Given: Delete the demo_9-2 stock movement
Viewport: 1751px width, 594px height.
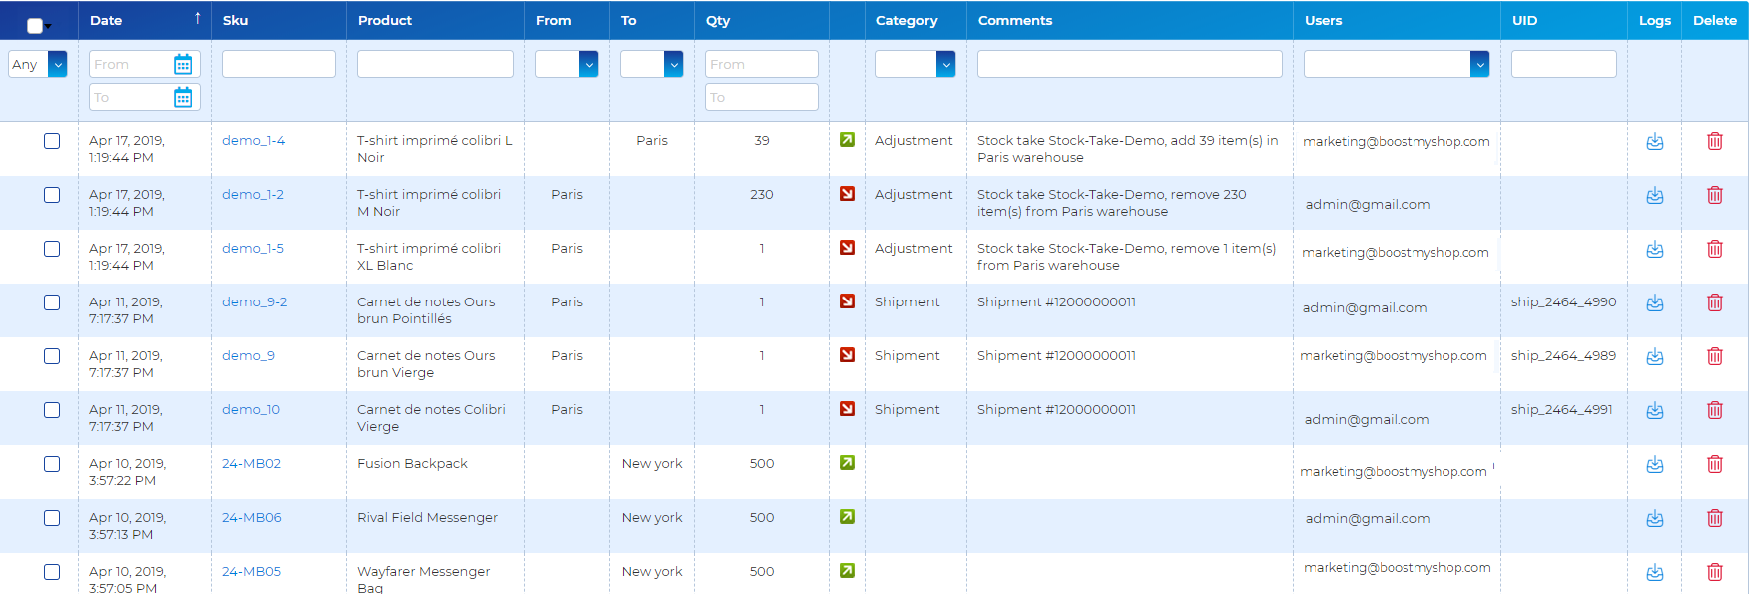Looking at the screenshot, I should [1715, 302].
